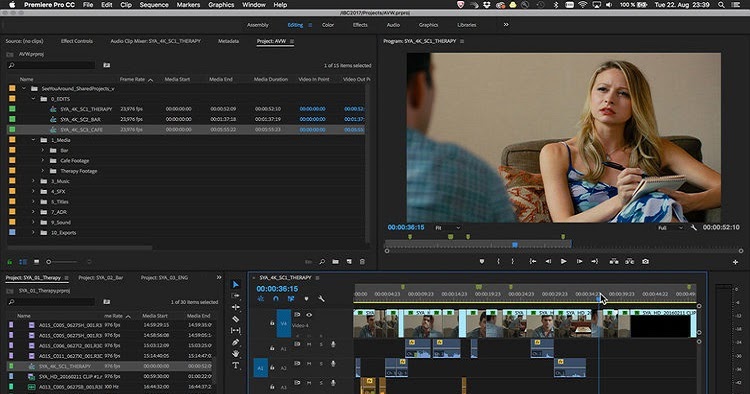Image resolution: width=750 pixels, height=394 pixels.
Task: Collapse the 1_Media bin
Action: 33,140
